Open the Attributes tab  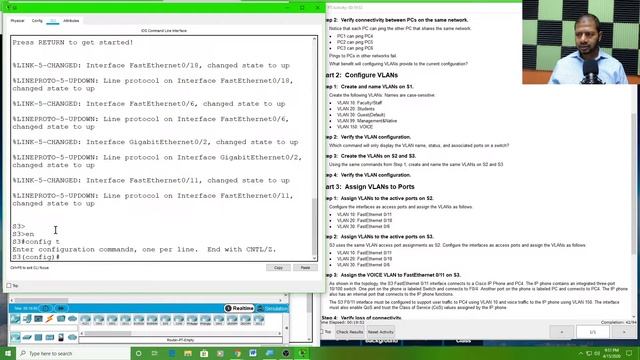(71, 20)
